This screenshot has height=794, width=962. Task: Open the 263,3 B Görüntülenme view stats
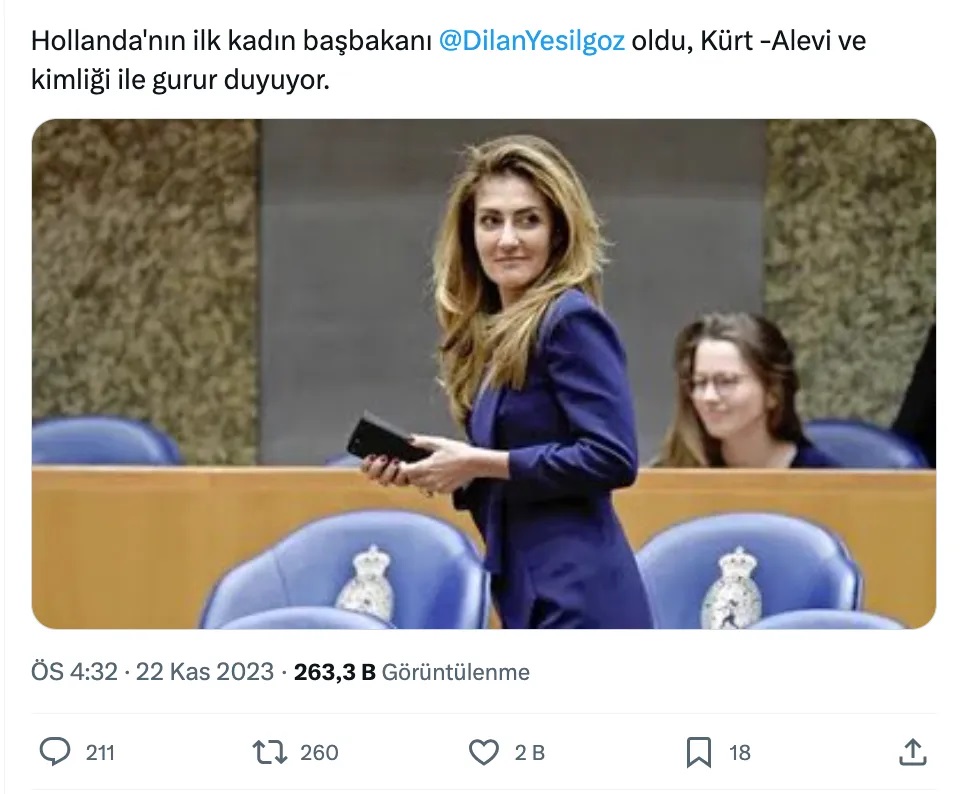tap(412, 672)
